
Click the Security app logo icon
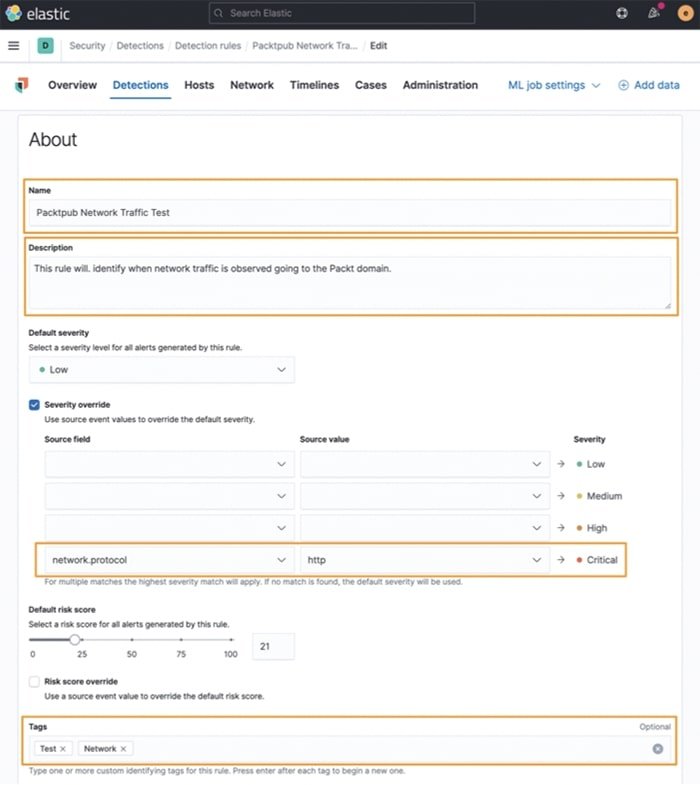22,86
